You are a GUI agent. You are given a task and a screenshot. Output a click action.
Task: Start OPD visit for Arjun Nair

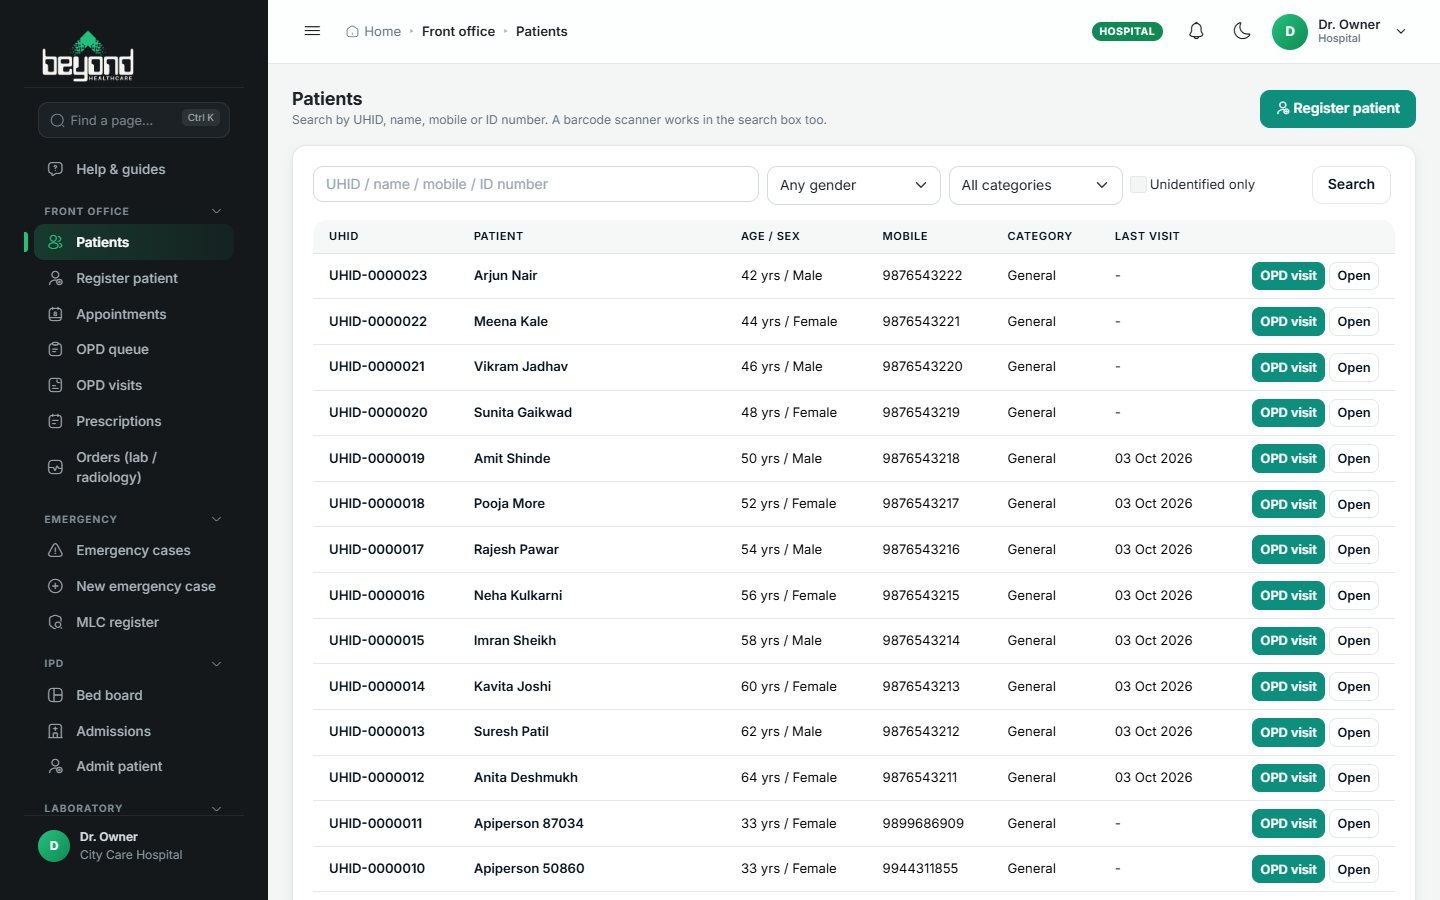[x=1288, y=276]
